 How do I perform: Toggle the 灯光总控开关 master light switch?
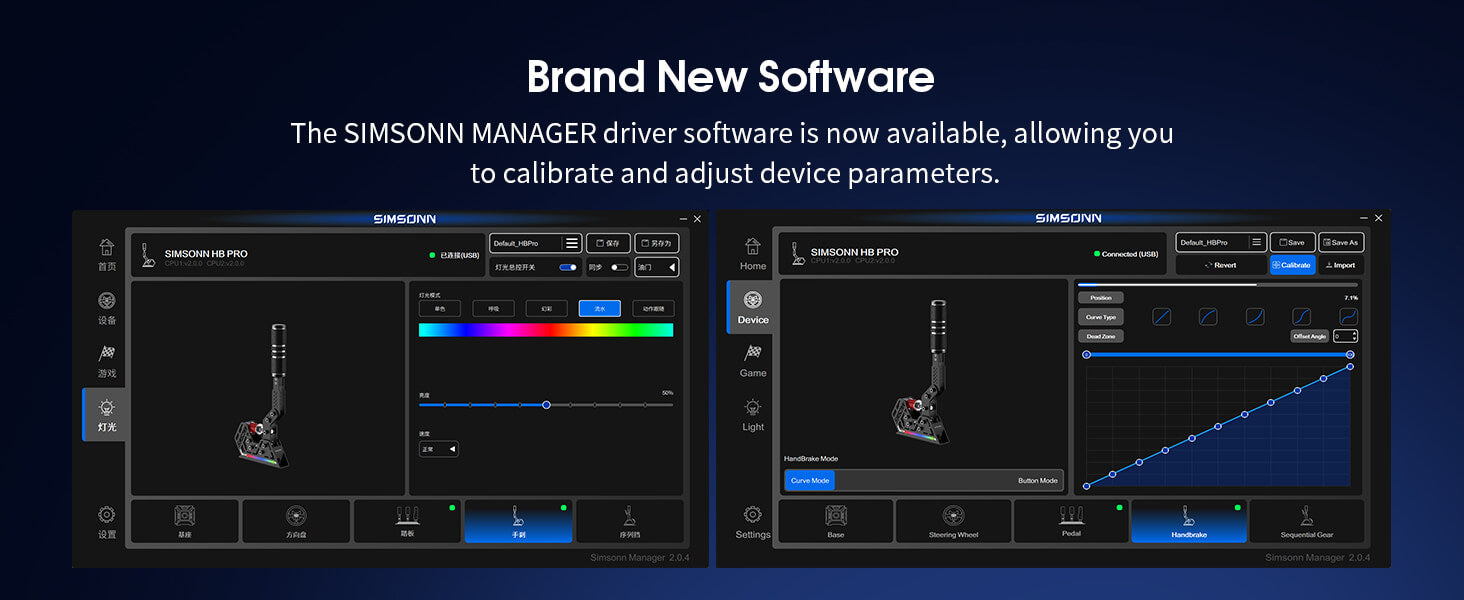click(x=567, y=267)
